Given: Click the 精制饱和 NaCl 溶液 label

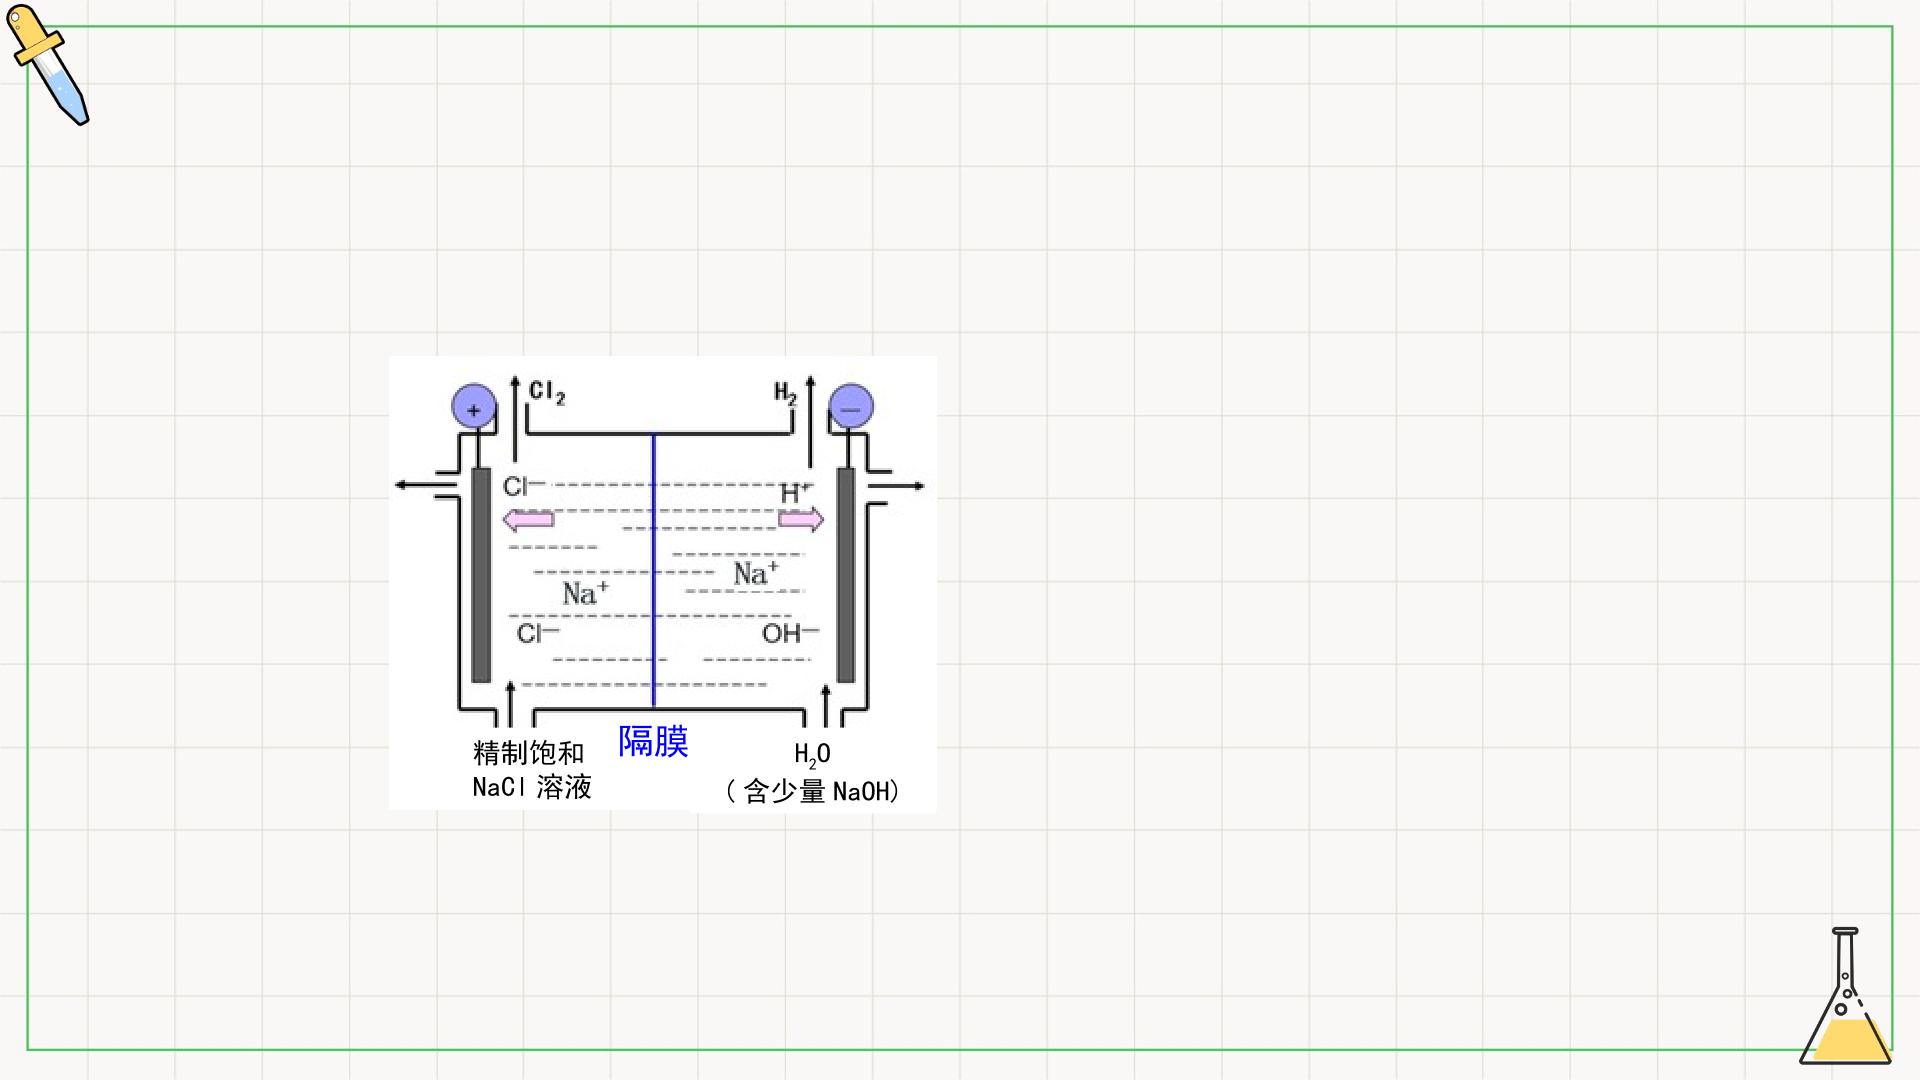Looking at the screenshot, I should [x=531, y=769].
